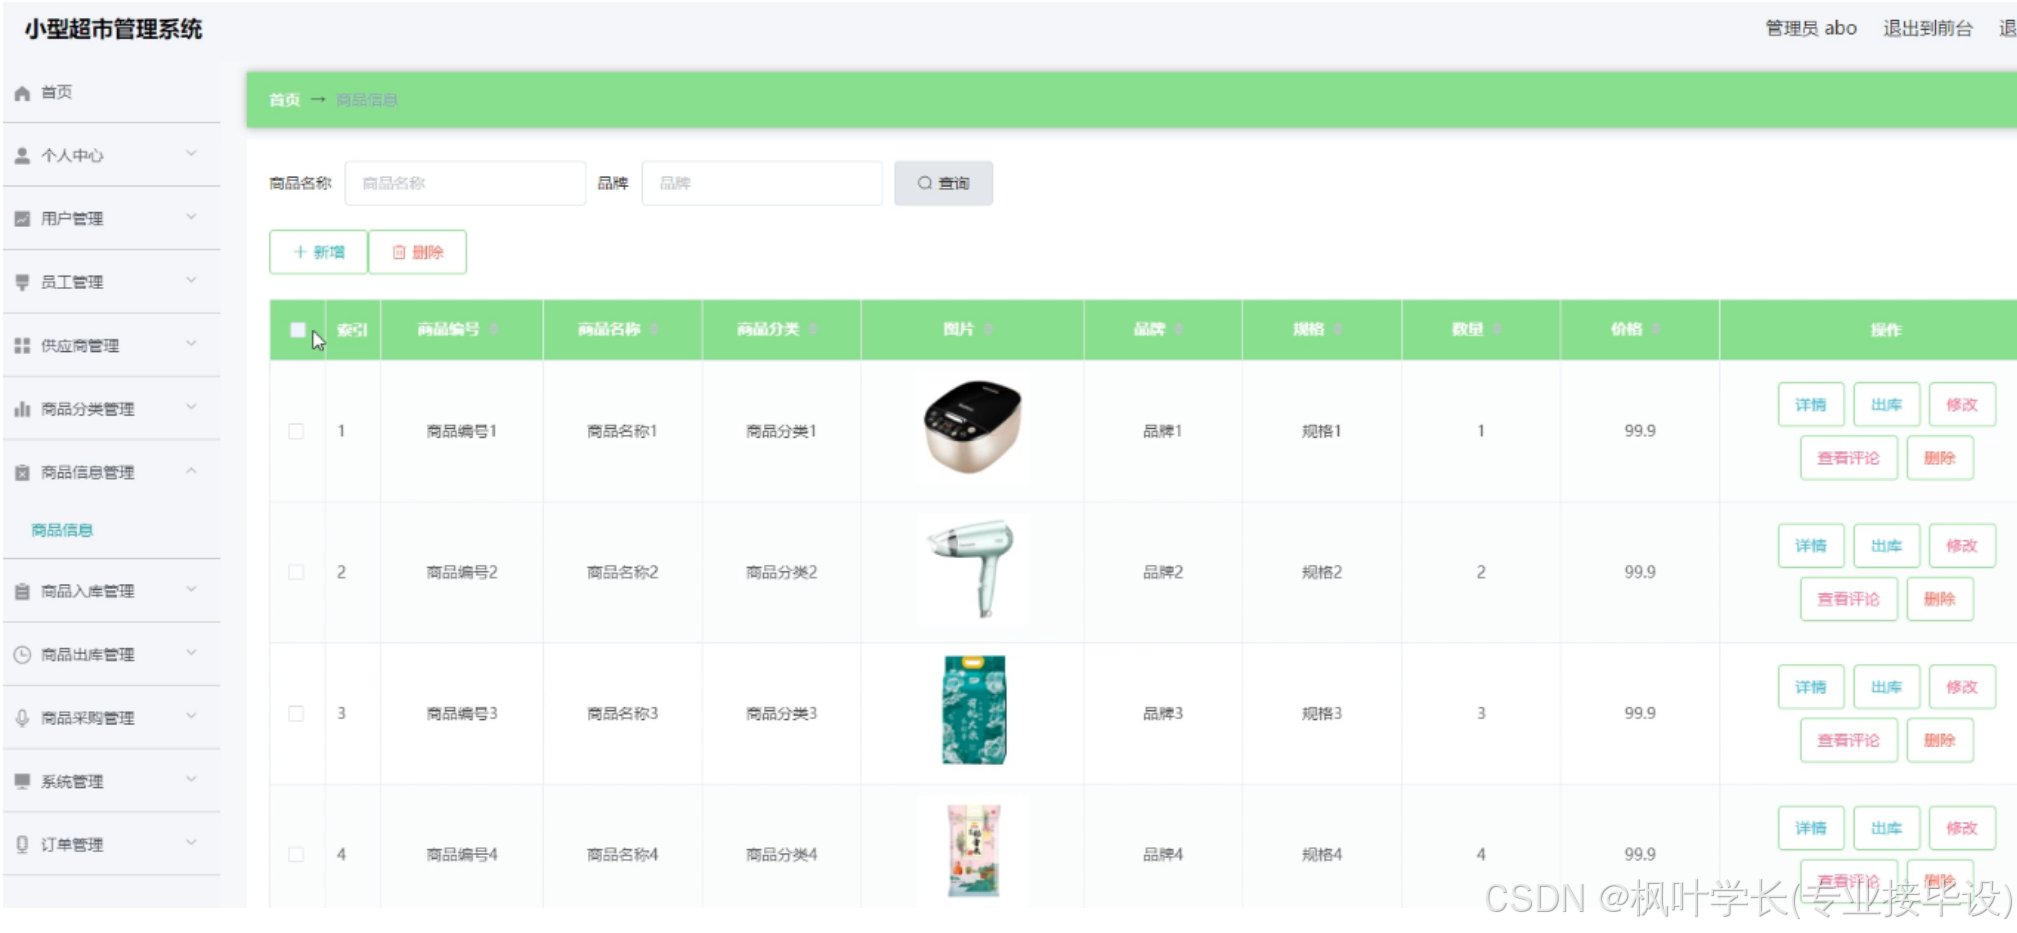Expand the 个人中心 chevron
Viewport: 2017px width, 933px height.
[x=191, y=154]
